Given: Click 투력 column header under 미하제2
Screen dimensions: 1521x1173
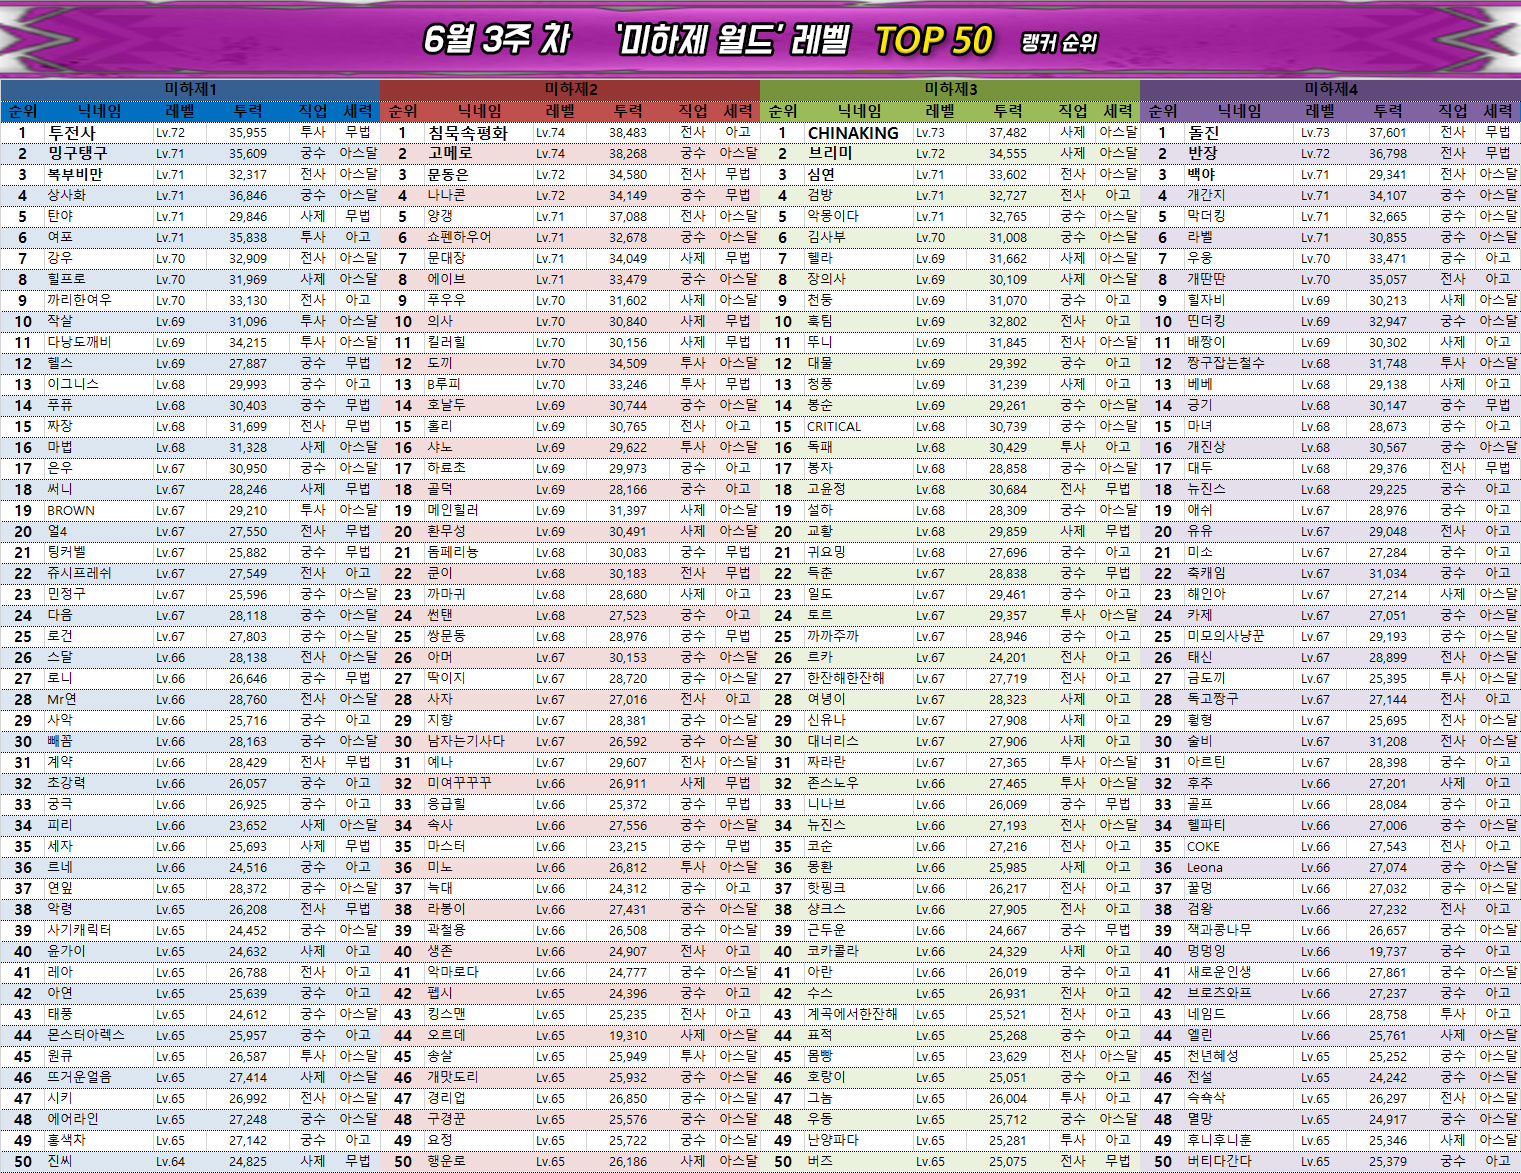Looking at the screenshot, I should pyautogui.click(x=628, y=111).
